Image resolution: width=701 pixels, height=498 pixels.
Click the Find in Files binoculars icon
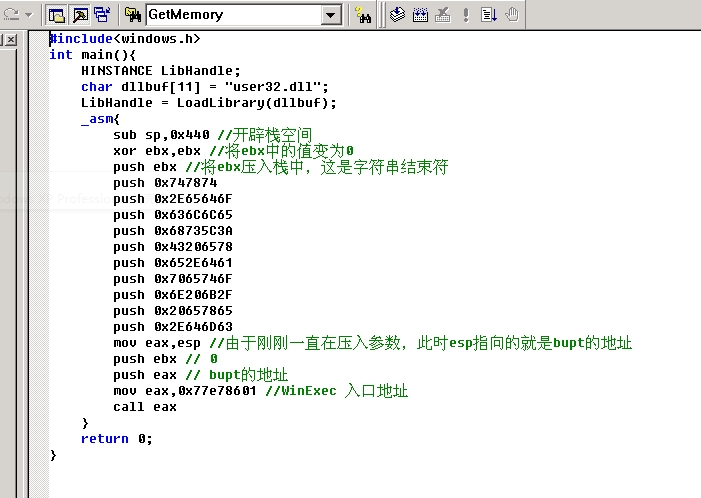tap(133, 15)
